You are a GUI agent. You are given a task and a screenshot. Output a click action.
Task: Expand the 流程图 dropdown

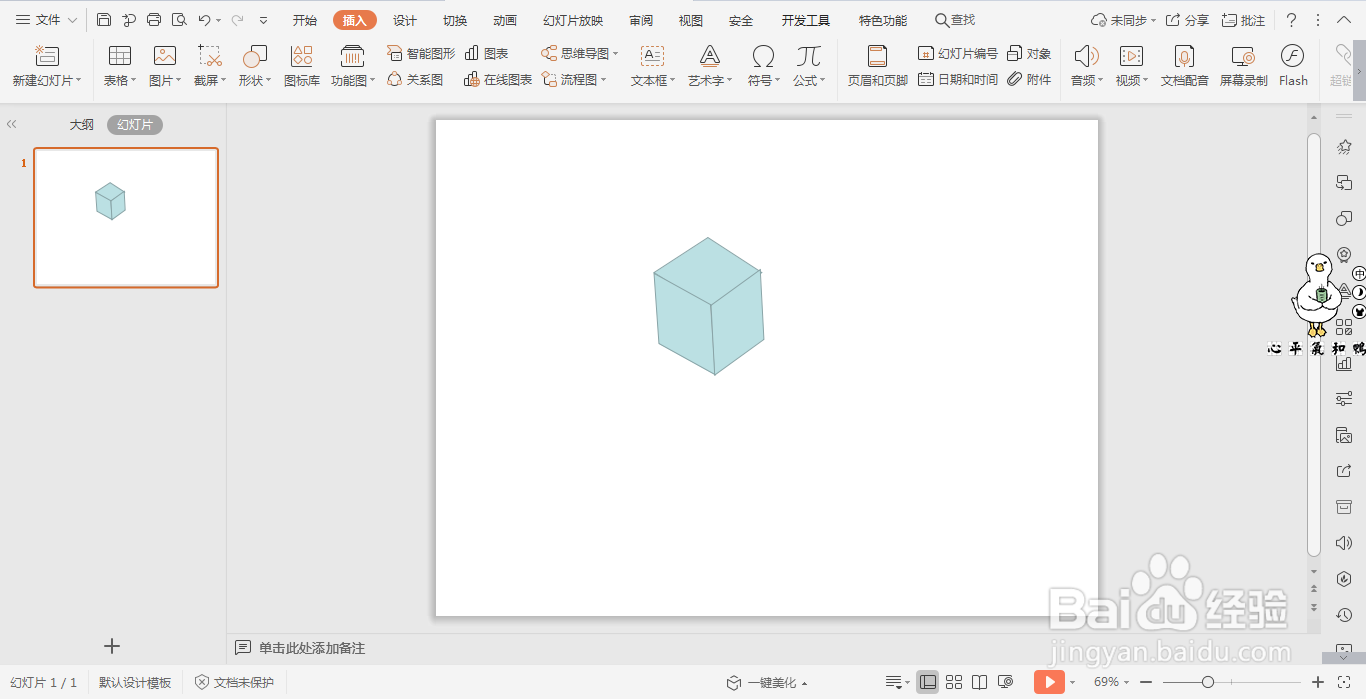[604, 80]
